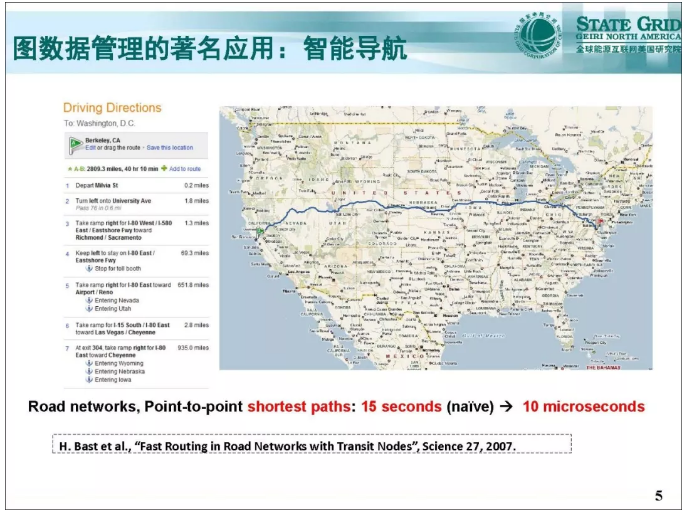Click the Edit link under Berkeley, CA

tap(90, 147)
